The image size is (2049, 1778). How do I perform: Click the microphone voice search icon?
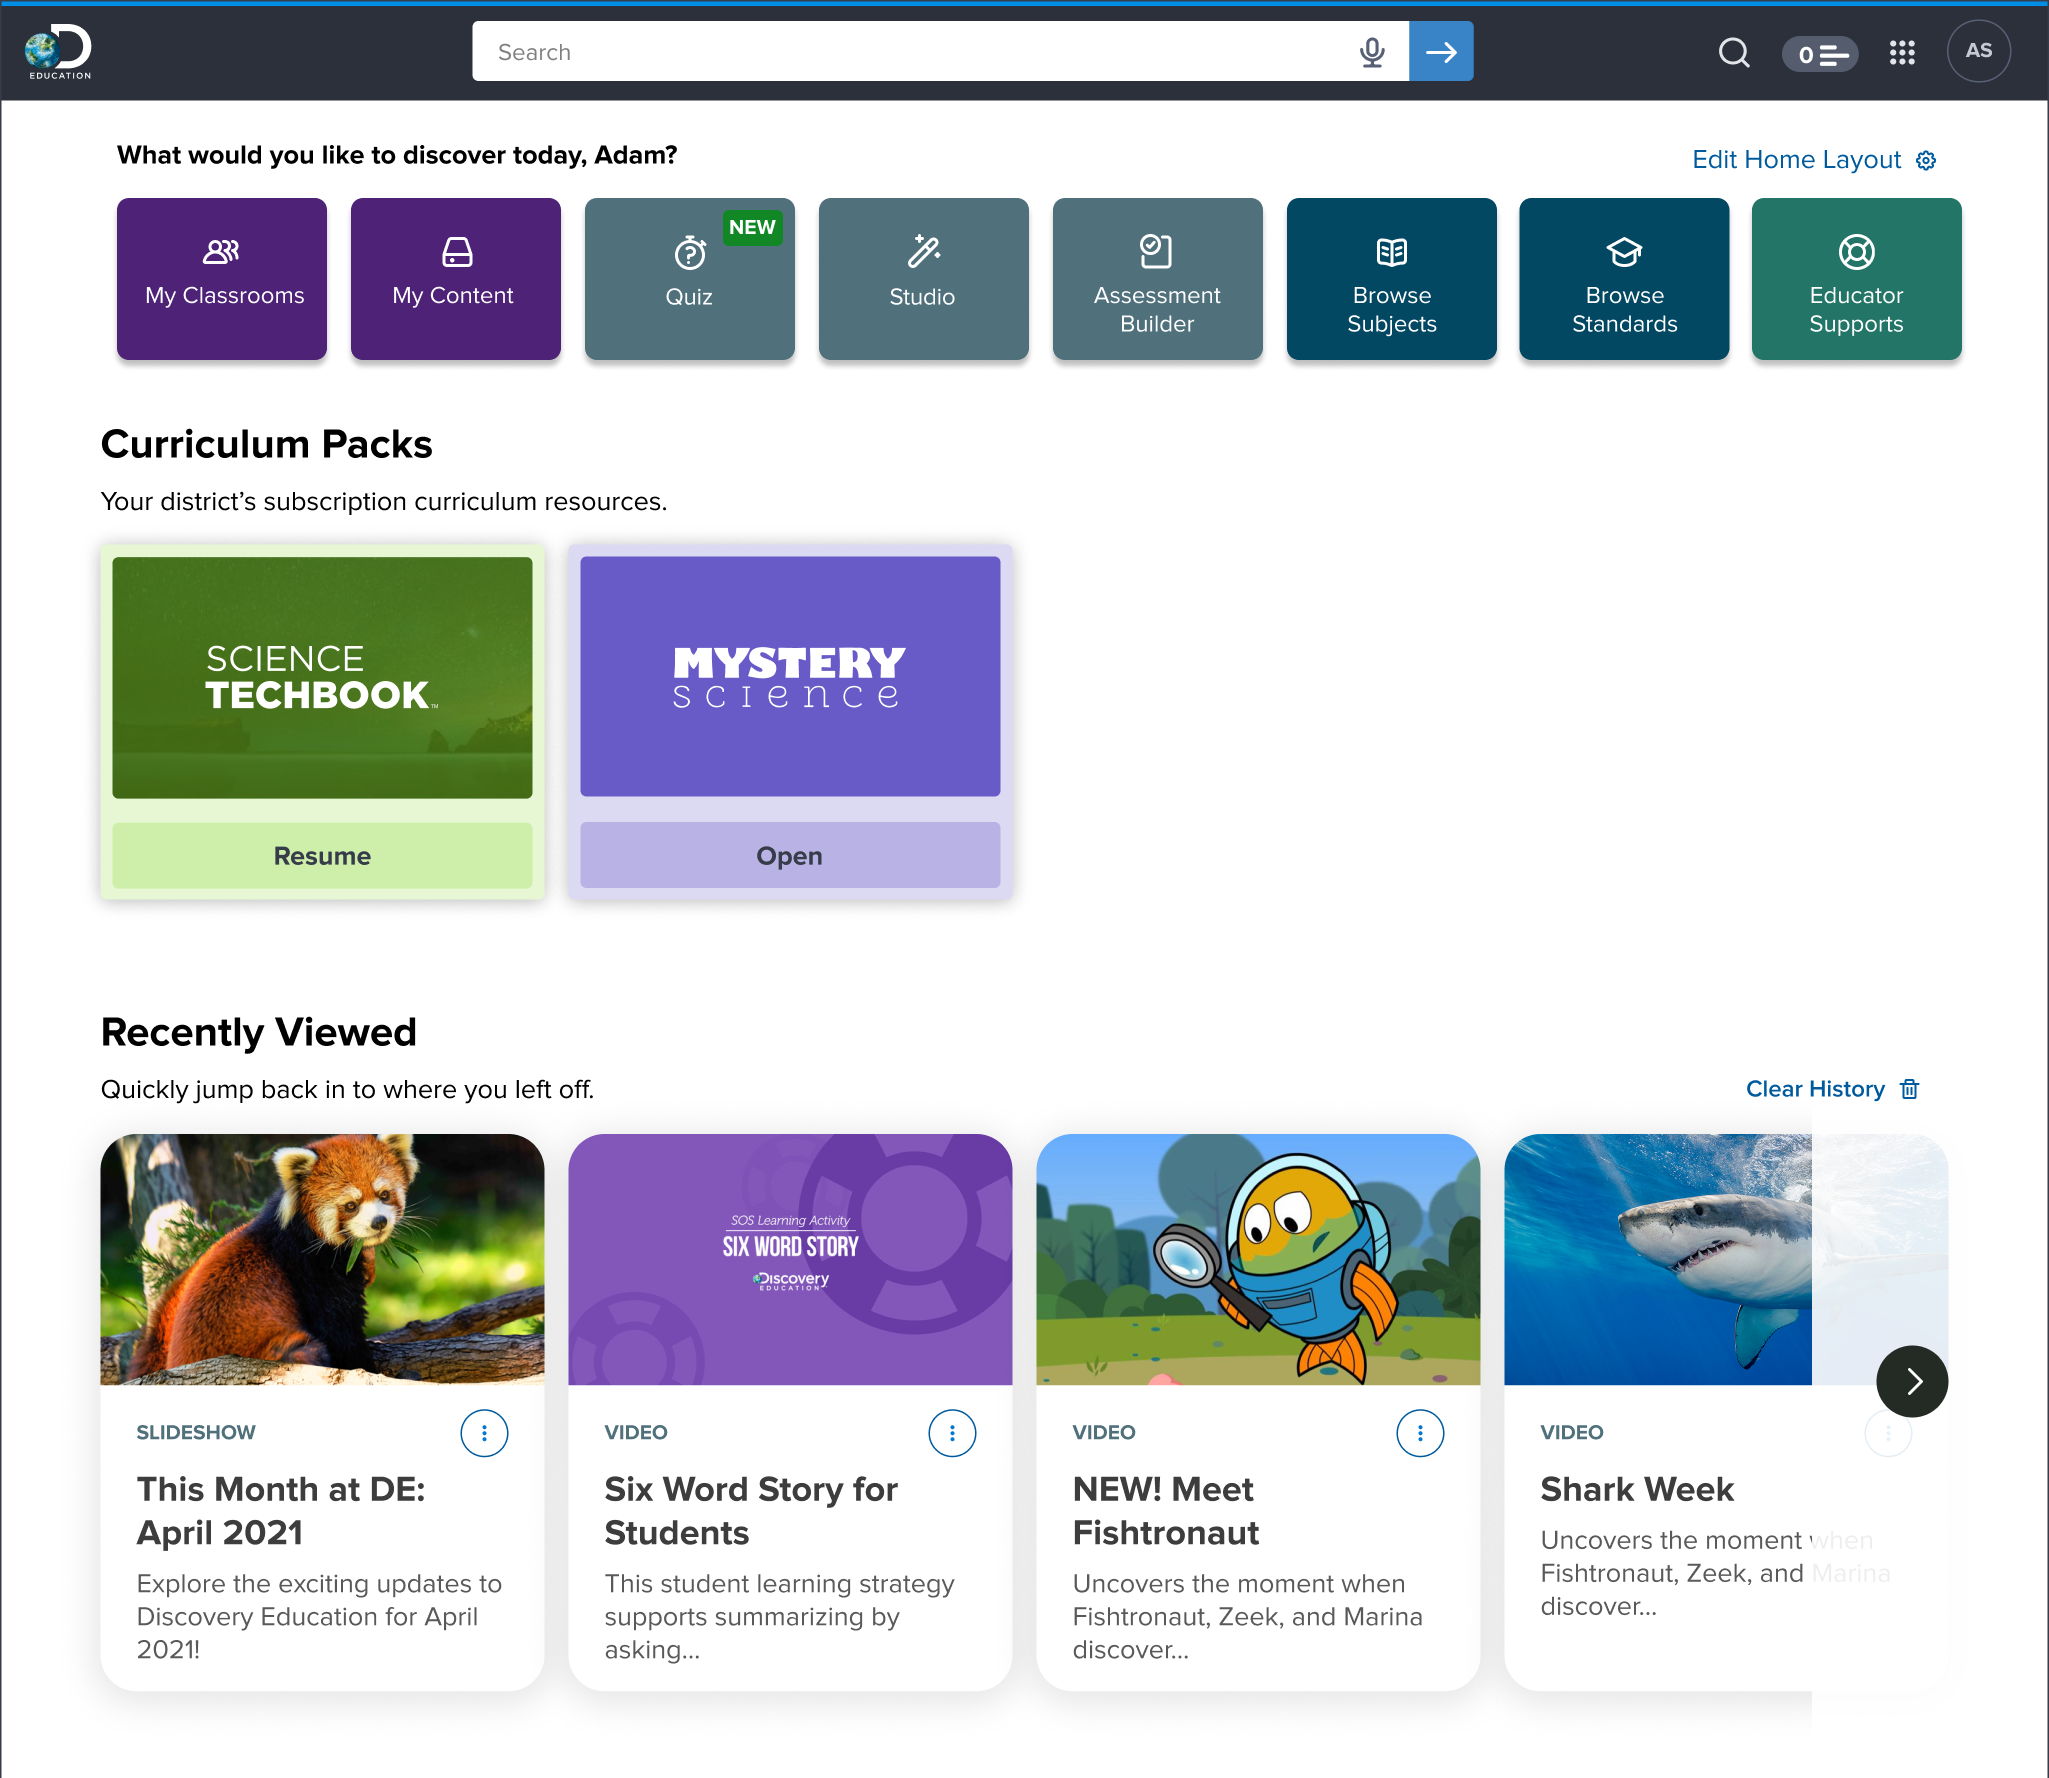pyautogui.click(x=1372, y=52)
